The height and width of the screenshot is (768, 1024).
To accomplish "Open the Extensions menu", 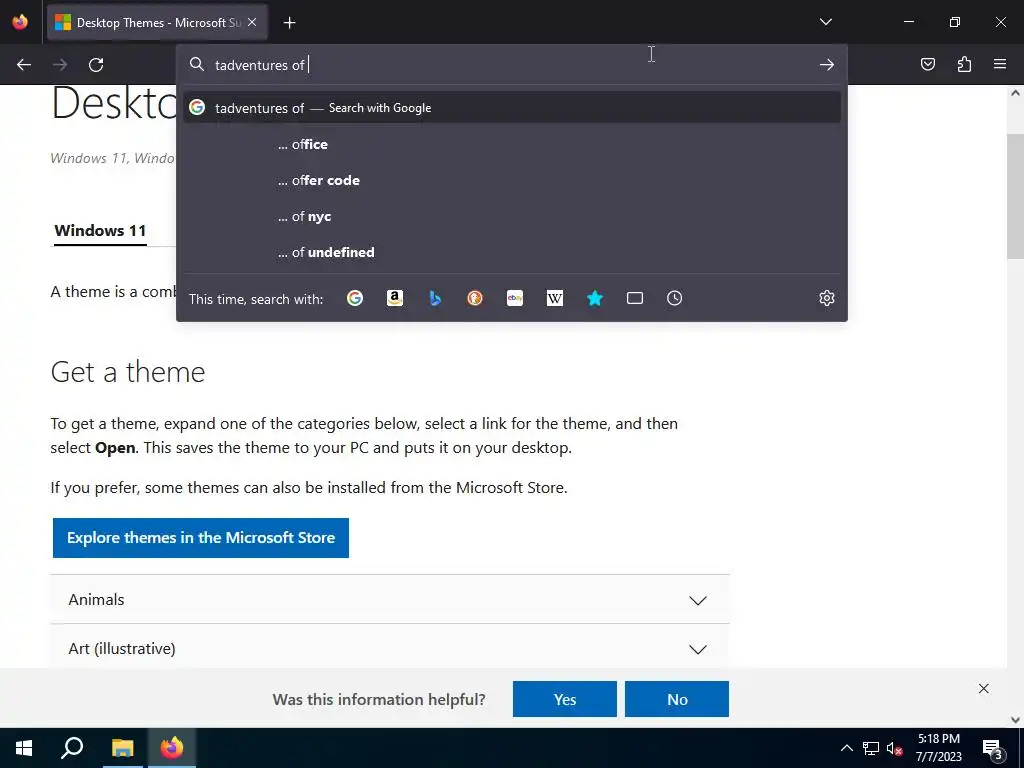I will pyautogui.click(x=964, y=64).
